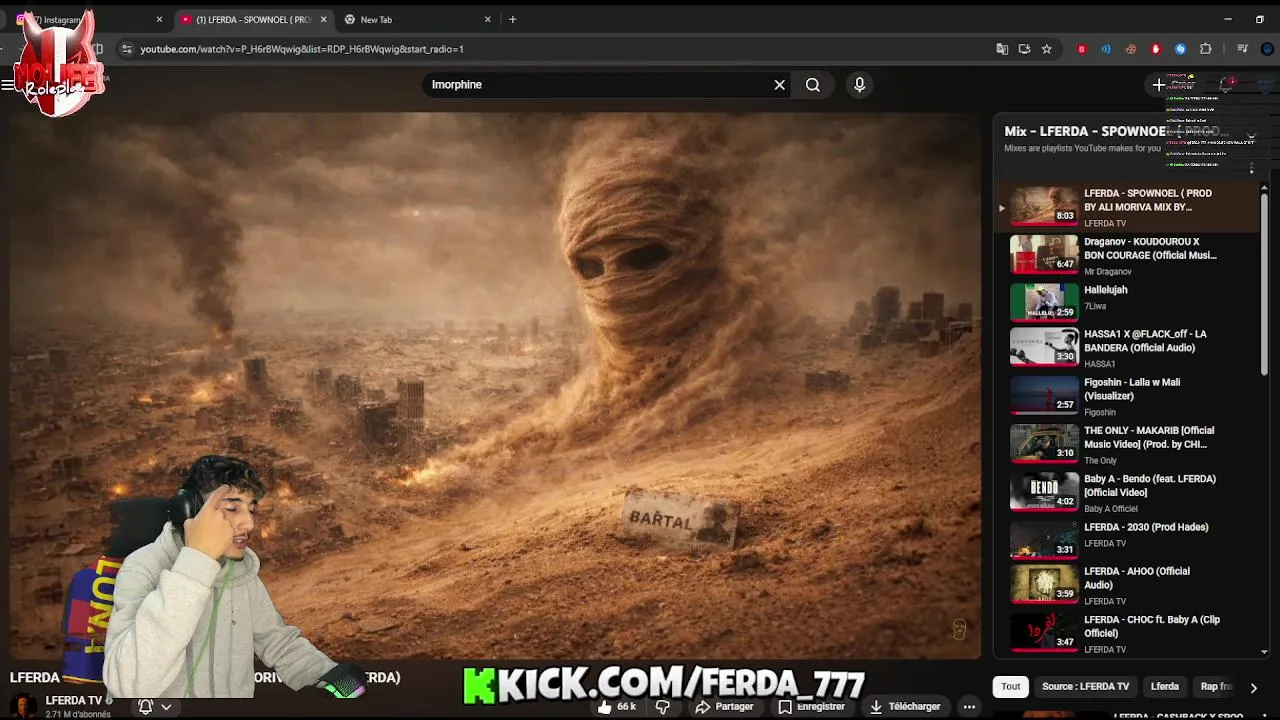Open the LFERDA TV channel name link
Screen dimensions: 1280x720
click(74, 700)
